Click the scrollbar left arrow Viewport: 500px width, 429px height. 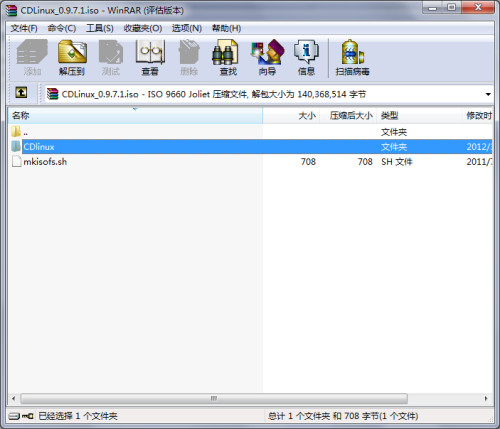13,398
